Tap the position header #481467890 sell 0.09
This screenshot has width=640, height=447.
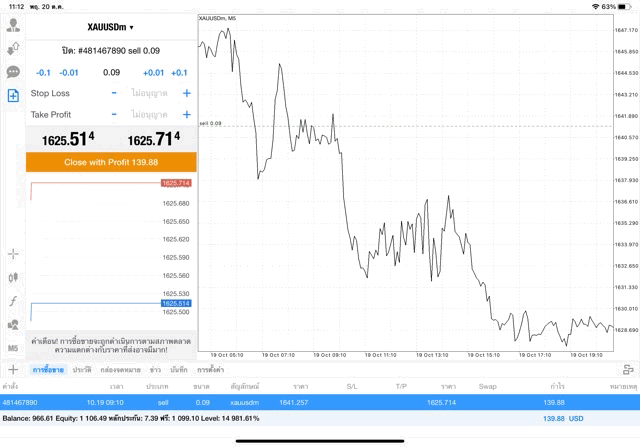click(x=111, y=51)
